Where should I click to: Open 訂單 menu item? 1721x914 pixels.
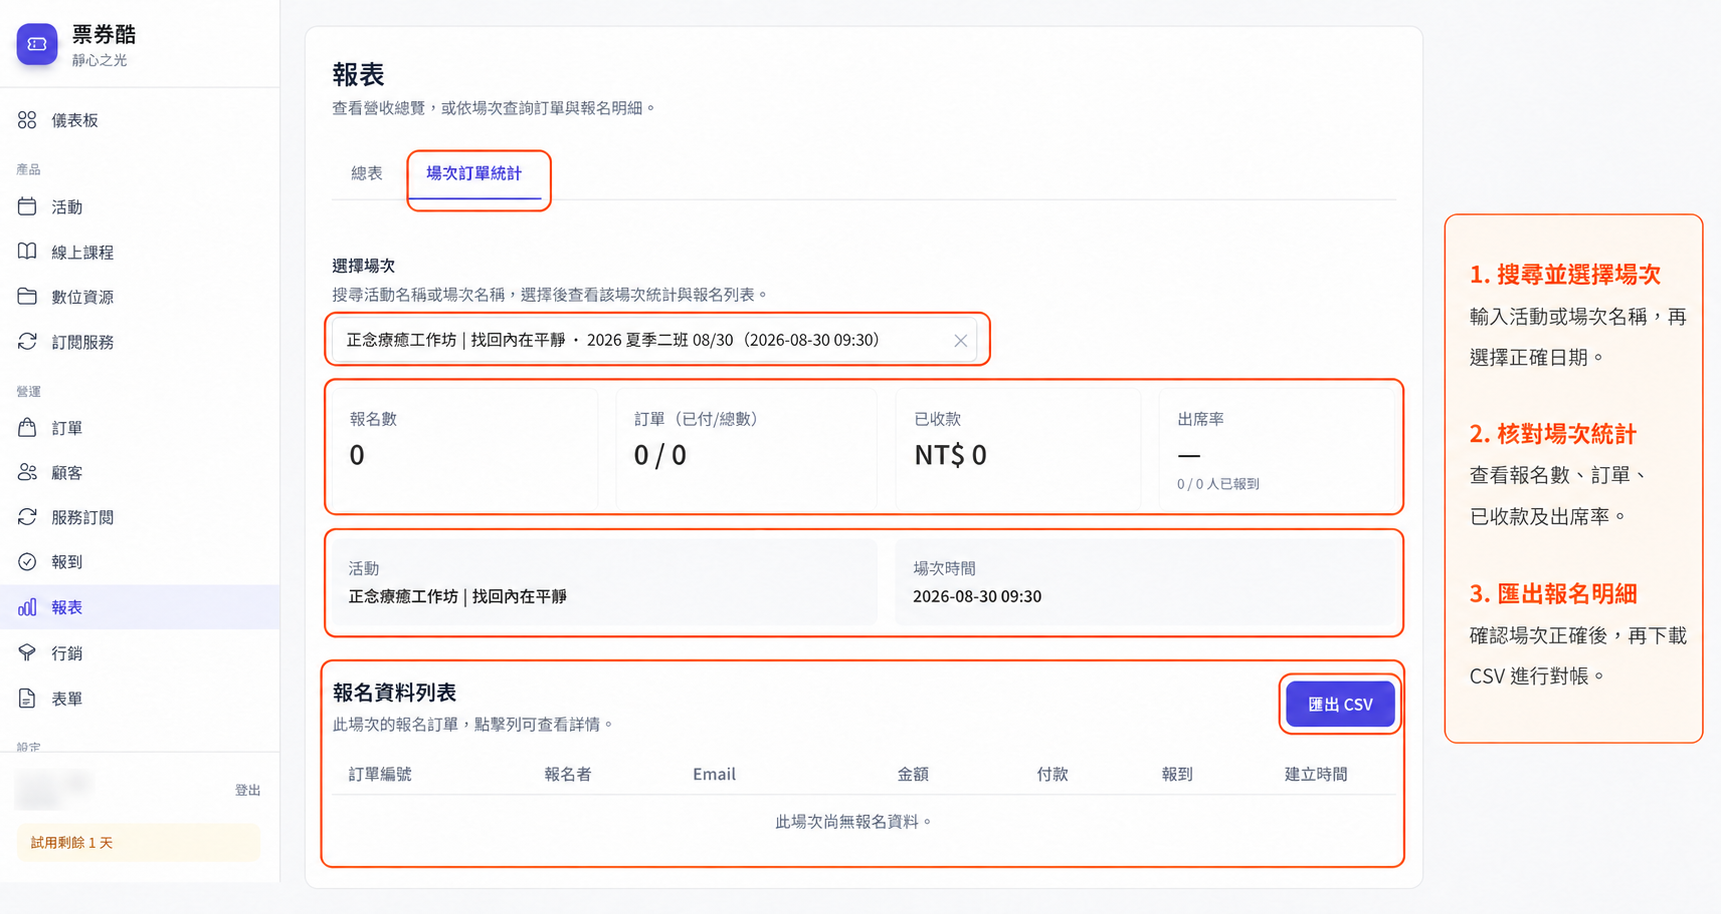[140, 428]
